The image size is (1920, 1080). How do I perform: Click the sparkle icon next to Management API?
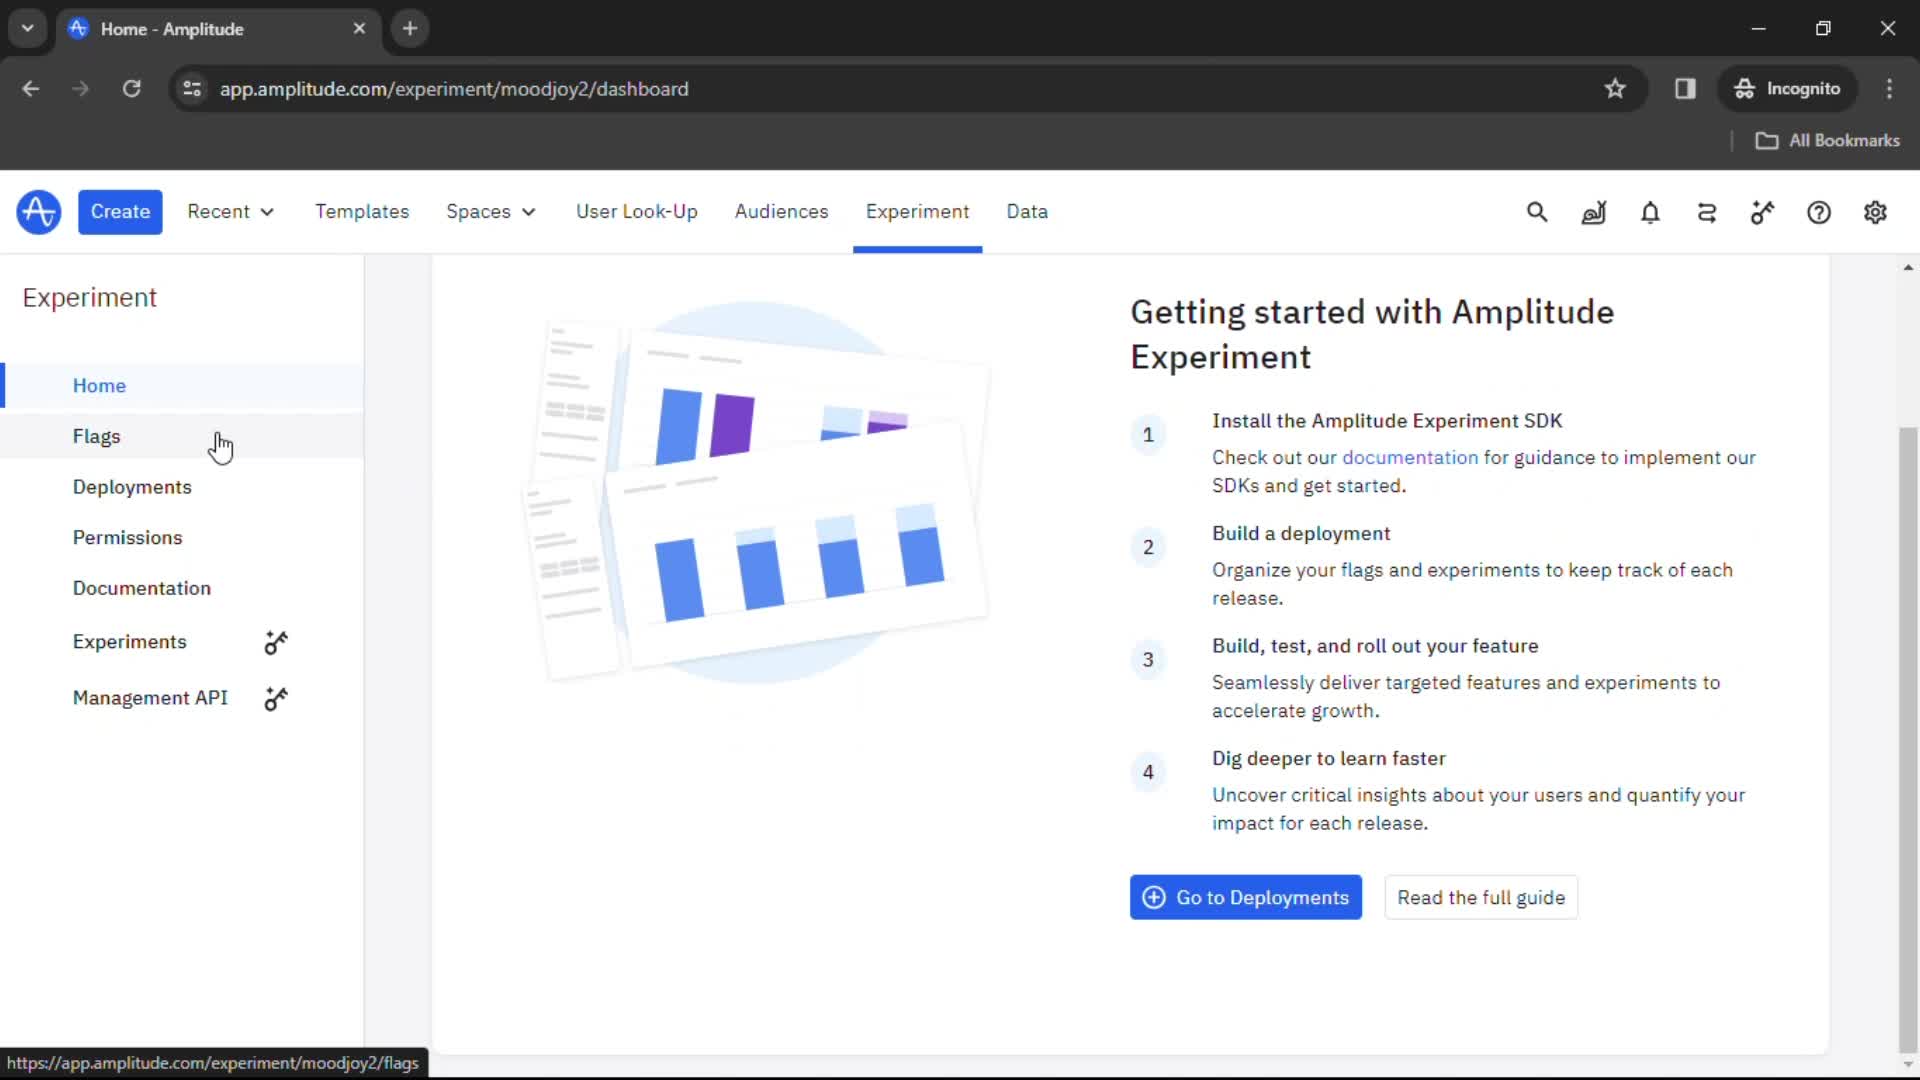[x=276, y=698]
